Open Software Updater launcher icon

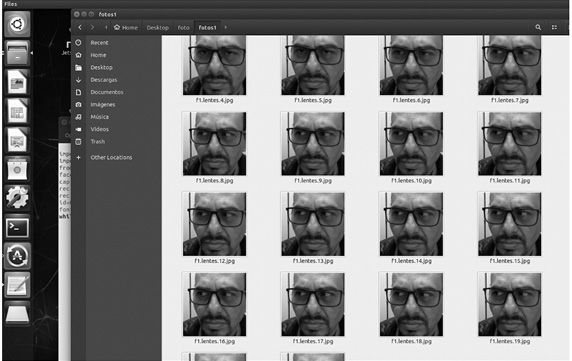pyautogui.click(x=17, y=256)
